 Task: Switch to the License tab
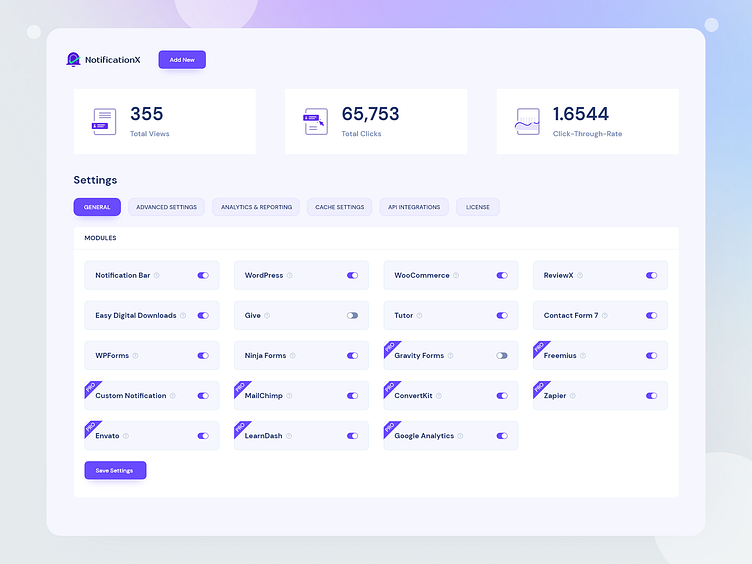[x=478, y=207]
